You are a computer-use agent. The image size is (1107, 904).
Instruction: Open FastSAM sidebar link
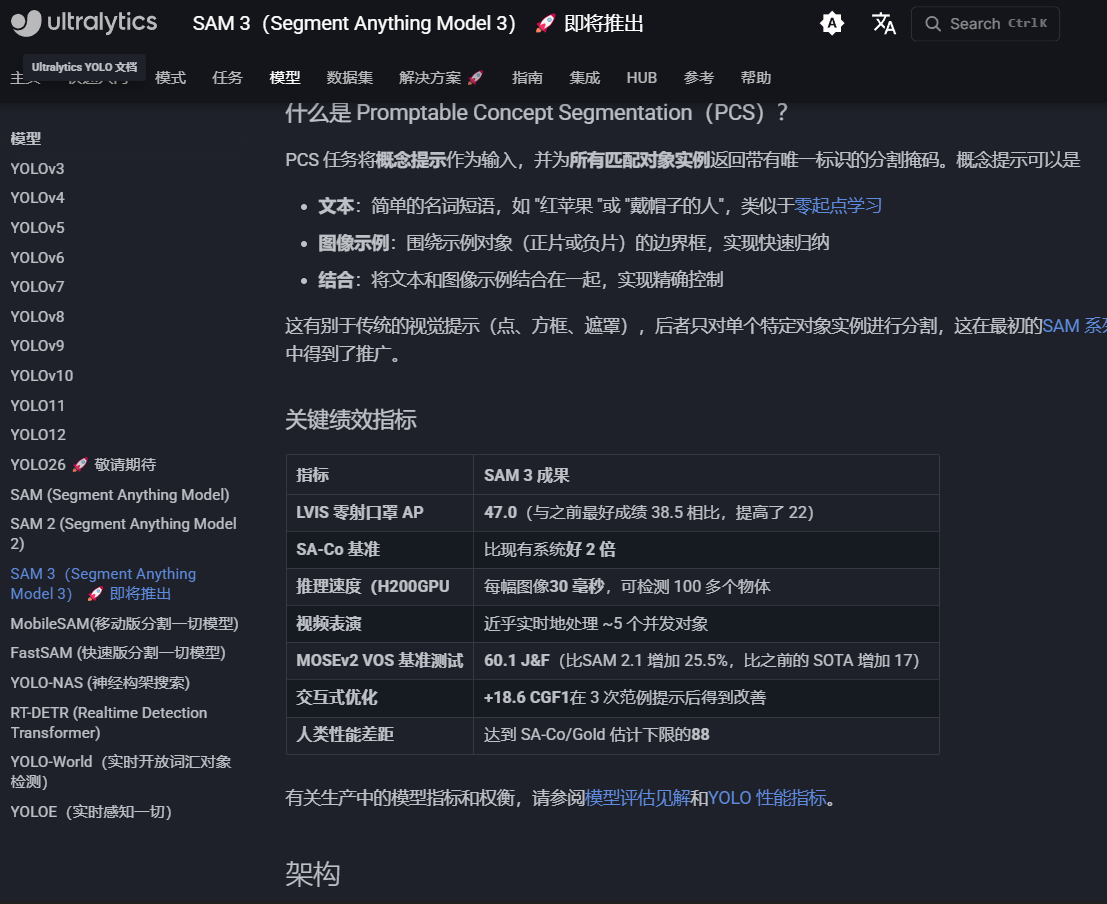click(118, 653)
